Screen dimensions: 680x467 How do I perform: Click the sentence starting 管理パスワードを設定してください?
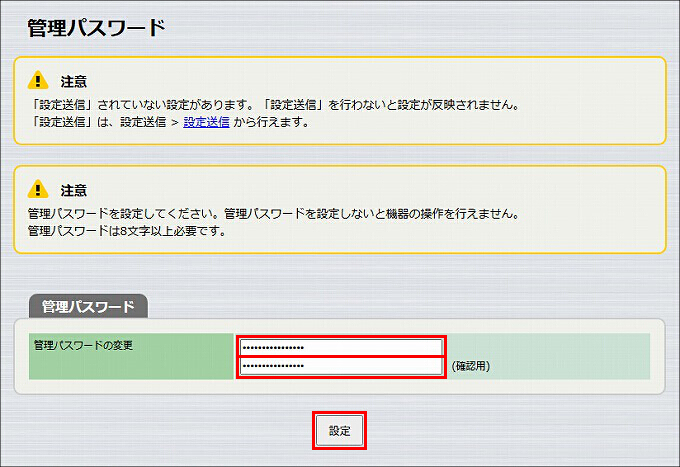coord(274,214)
